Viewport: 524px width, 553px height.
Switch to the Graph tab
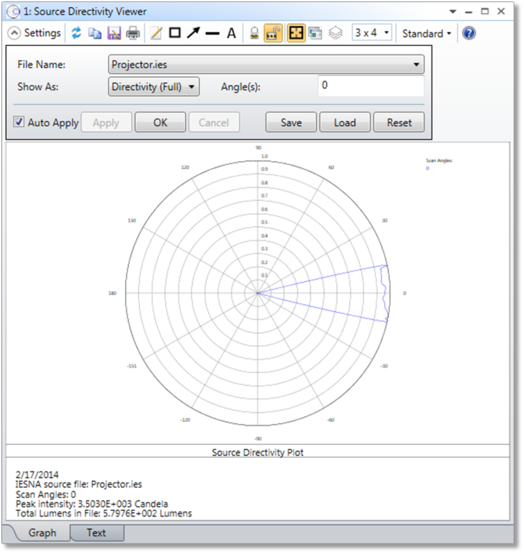point(42,533)
